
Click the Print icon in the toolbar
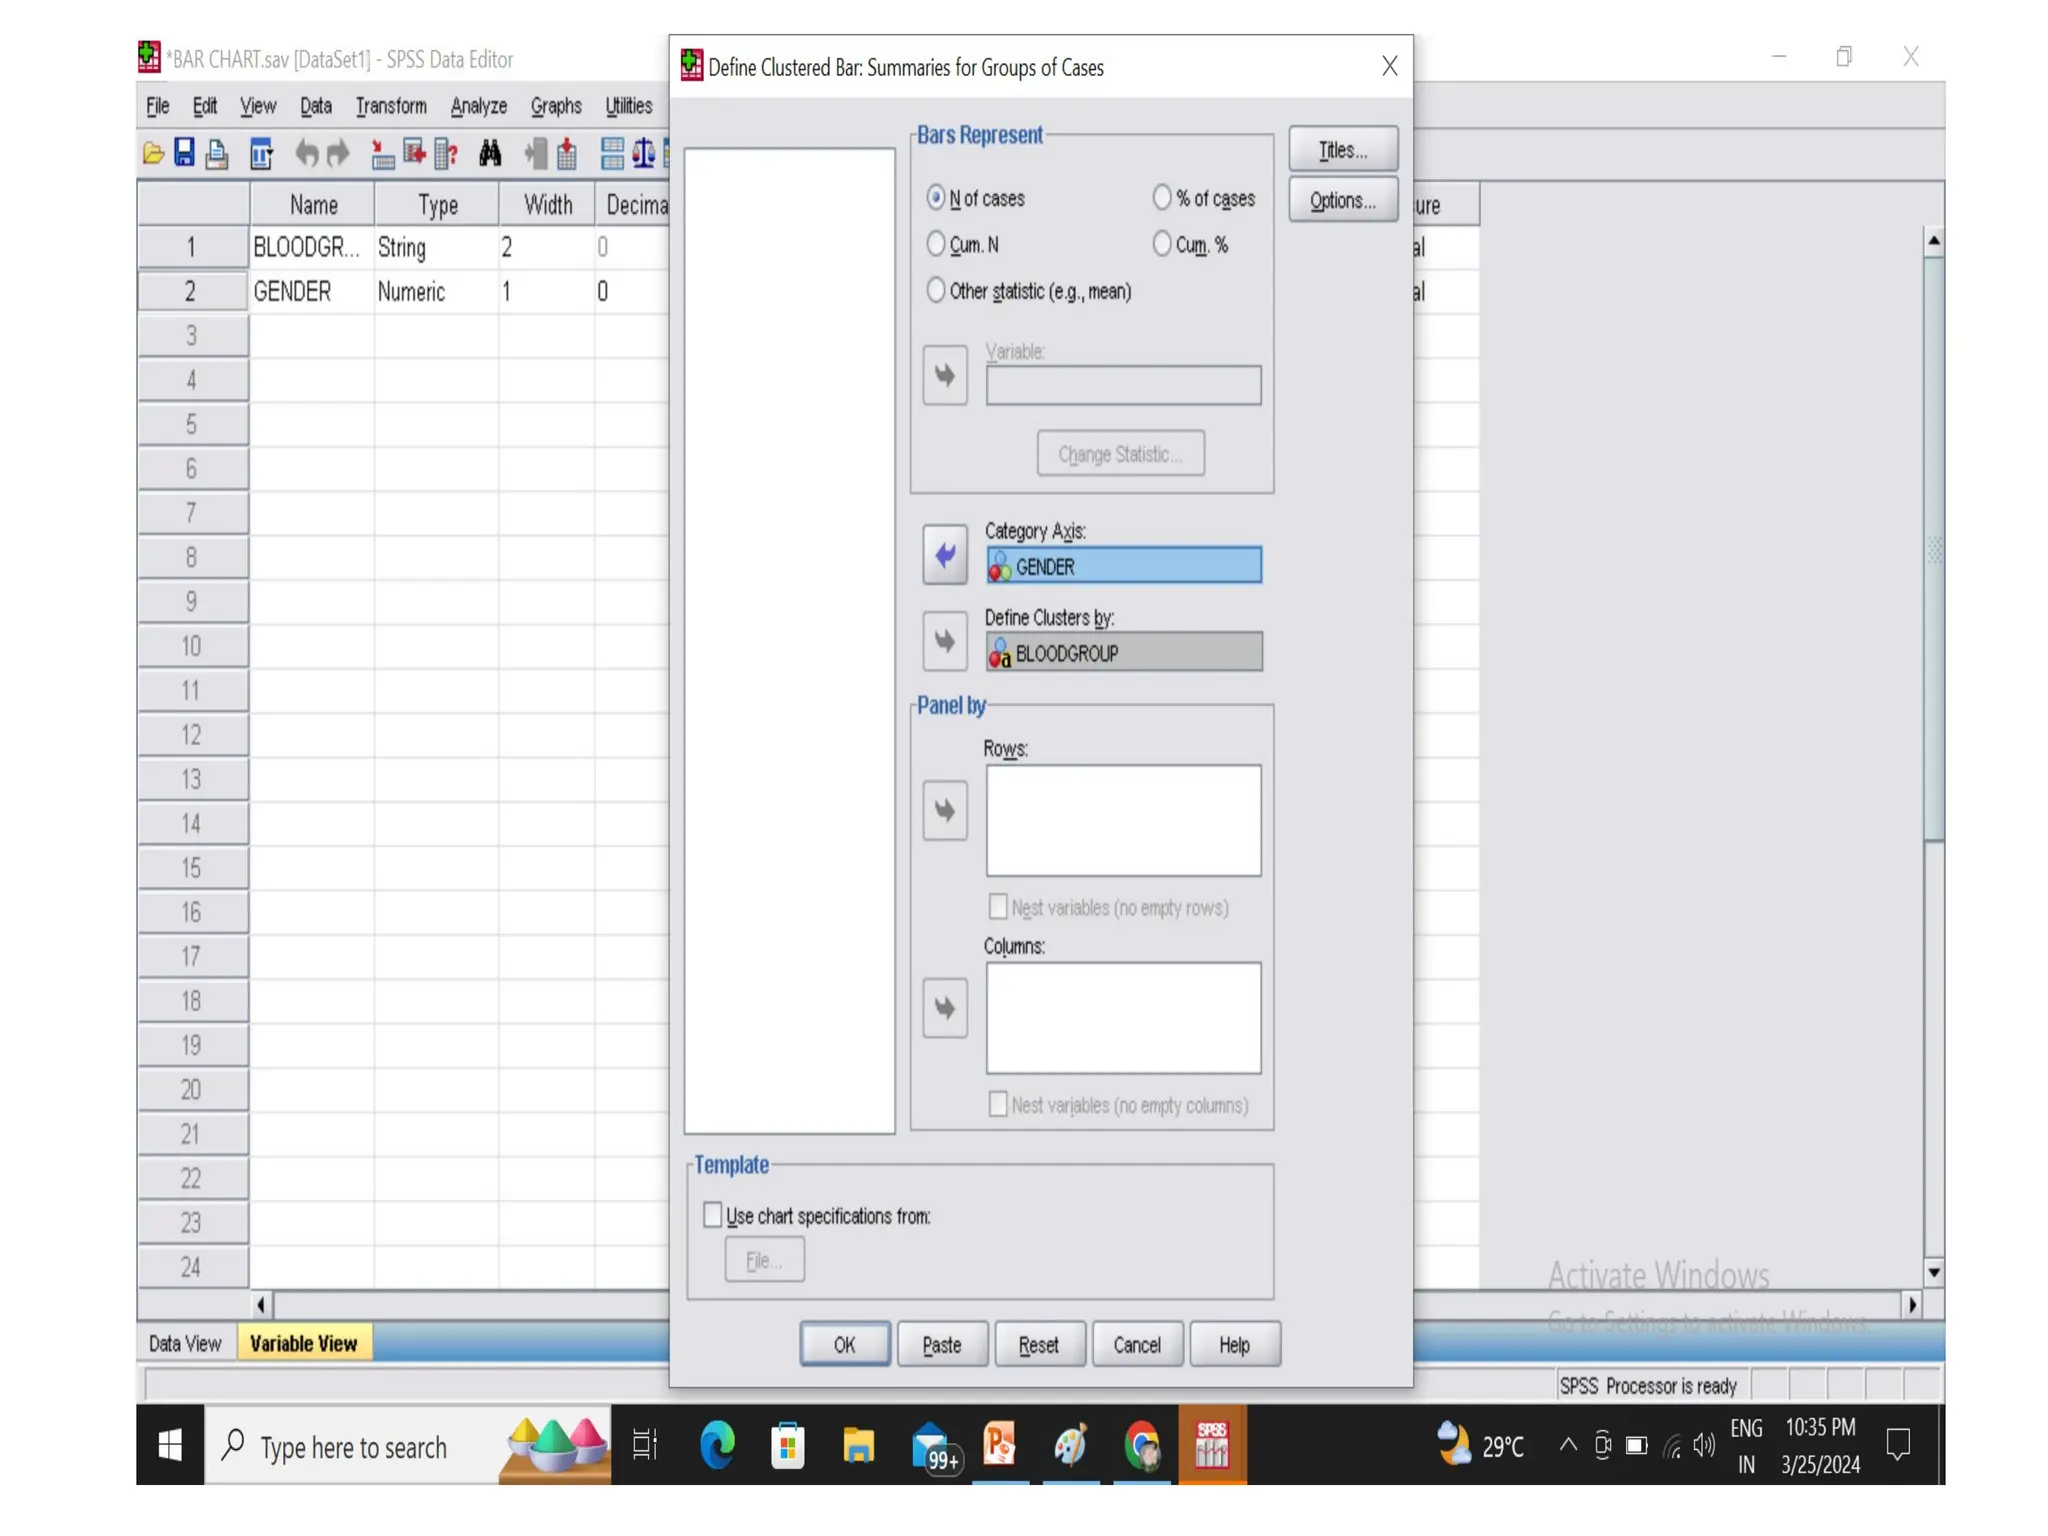pos(216,153)
